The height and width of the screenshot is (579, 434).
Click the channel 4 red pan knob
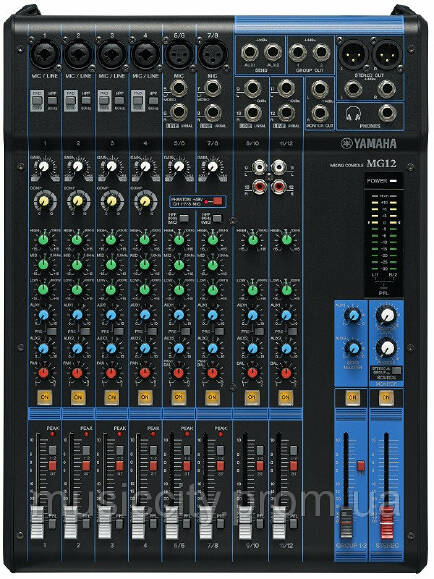point(145,373)
